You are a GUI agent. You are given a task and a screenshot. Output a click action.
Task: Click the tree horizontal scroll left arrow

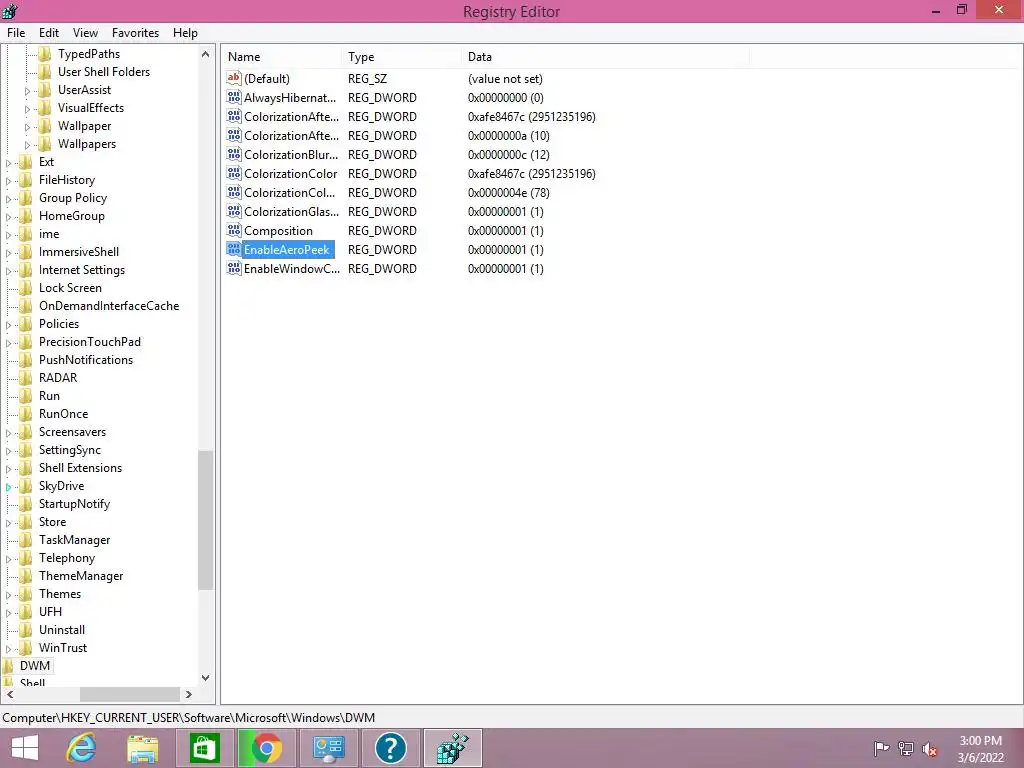point(10,694)
